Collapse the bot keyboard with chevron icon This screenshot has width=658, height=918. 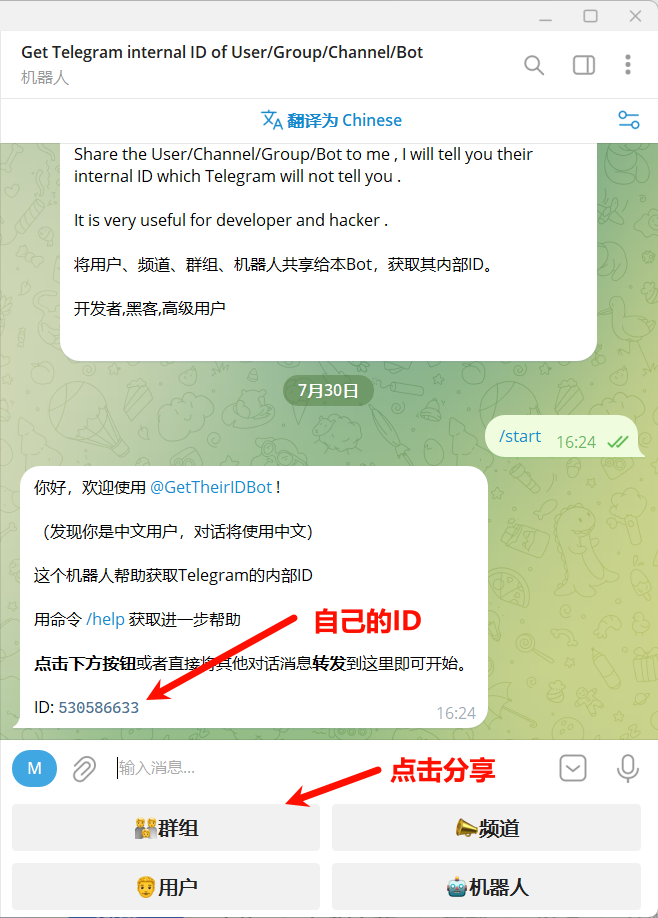[x=573, y=768]
